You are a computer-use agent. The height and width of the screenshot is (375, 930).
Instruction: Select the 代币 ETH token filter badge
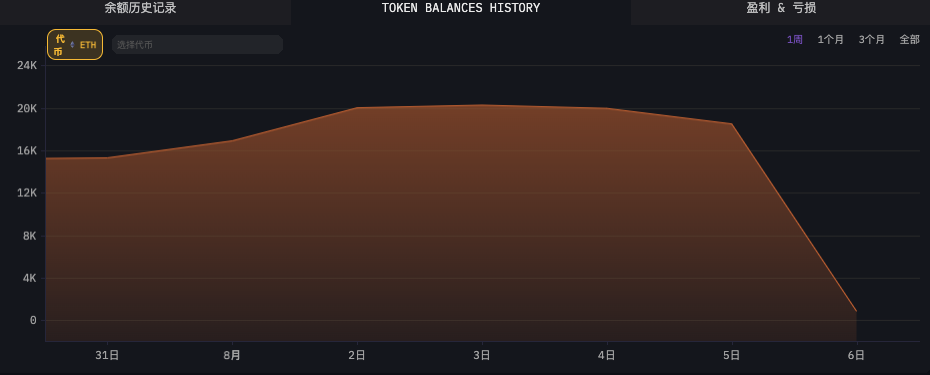point(75,45)
